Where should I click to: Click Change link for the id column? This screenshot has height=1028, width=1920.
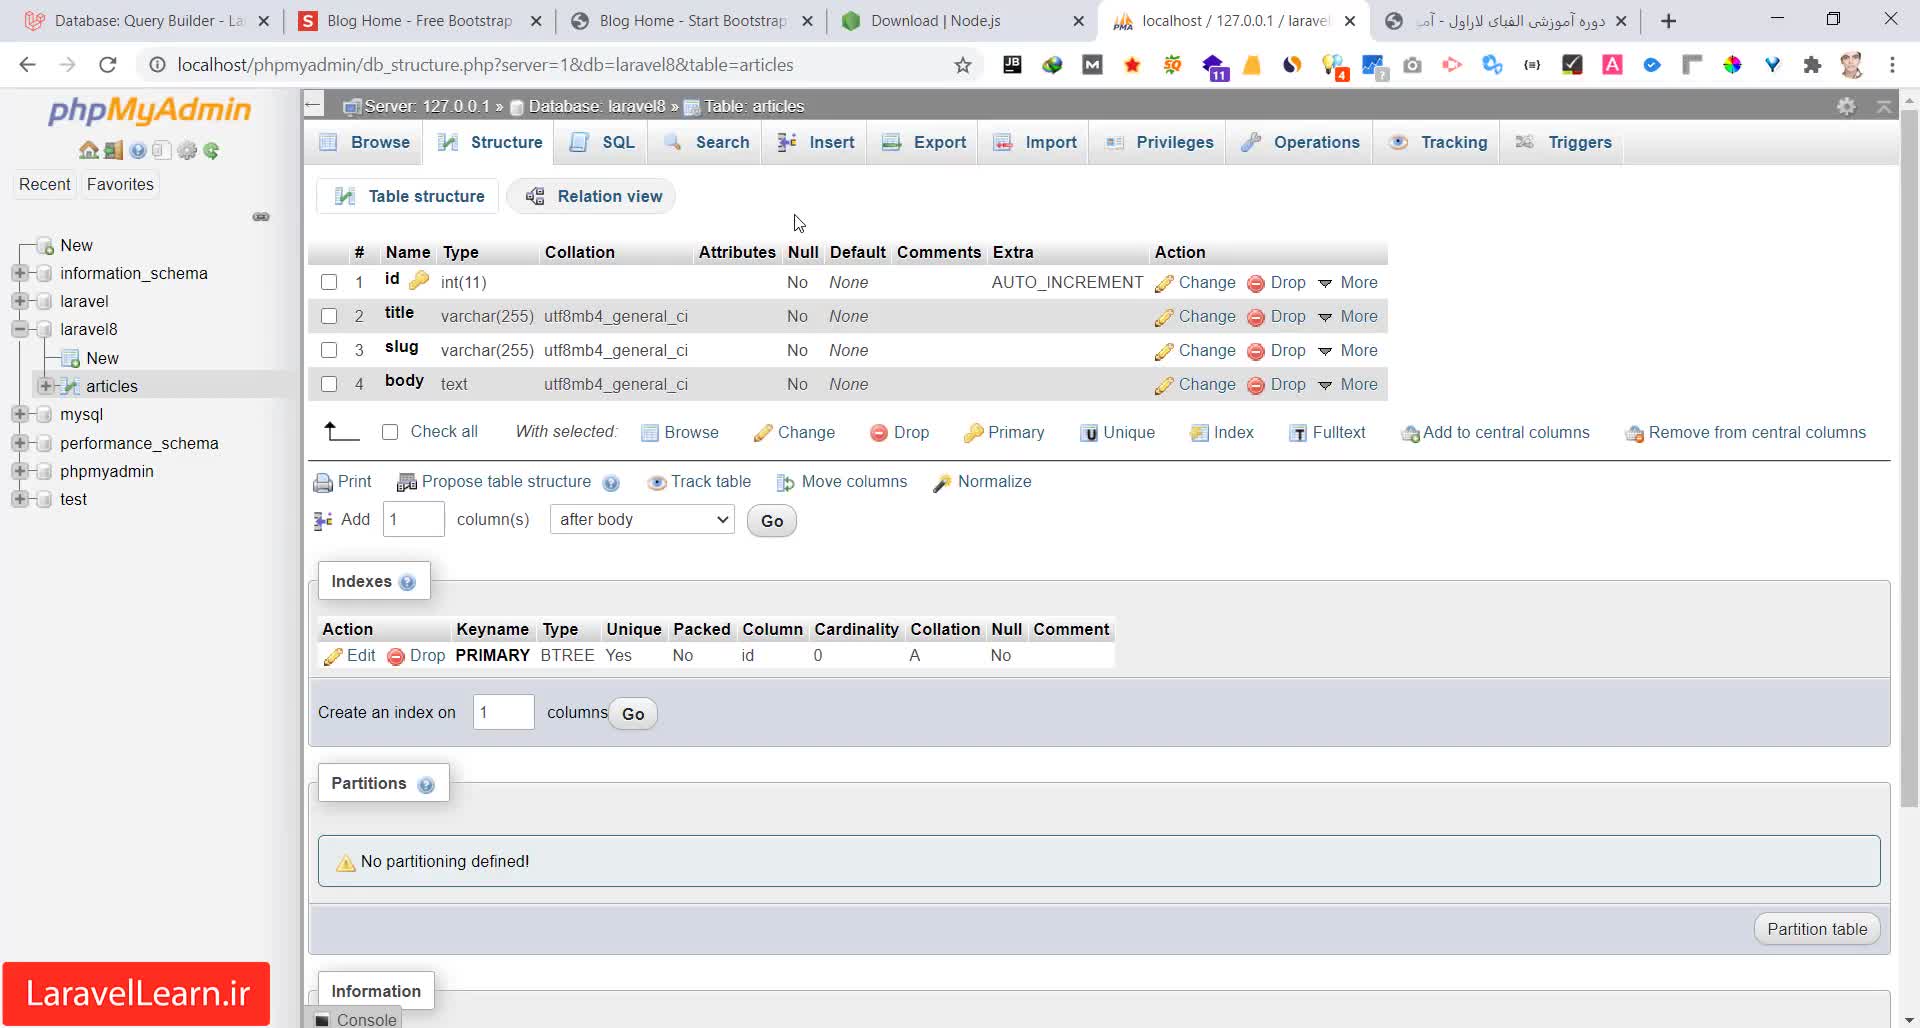[1195, 283]
